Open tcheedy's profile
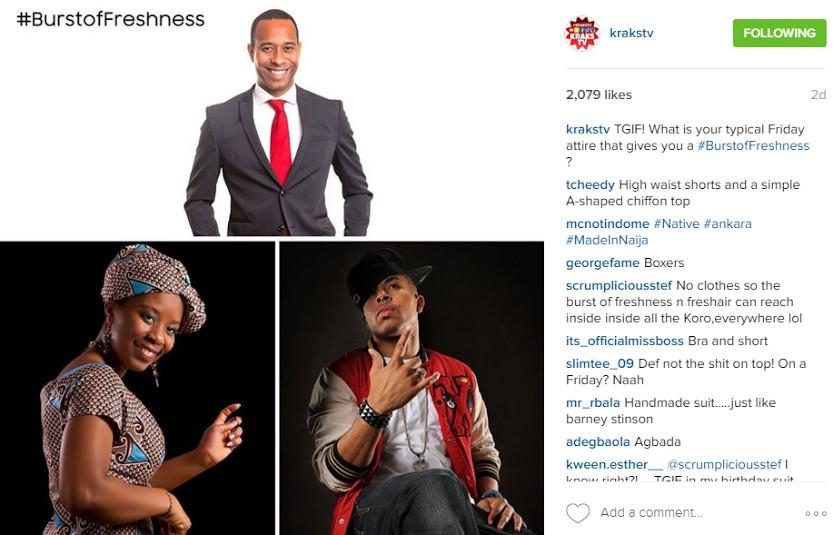The image size is (833, 535). coord(590,185)
